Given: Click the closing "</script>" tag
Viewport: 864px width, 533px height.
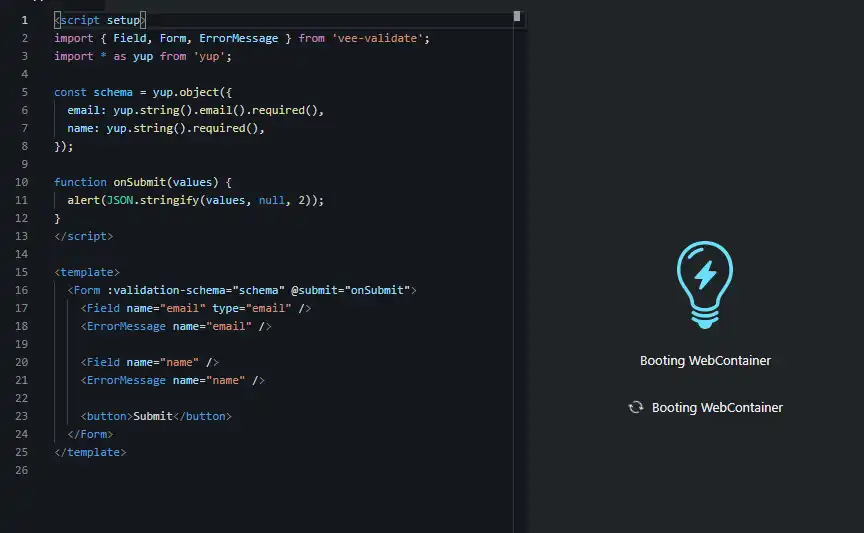Looking at the screenshot, I should pyautogui.click(x=83, y=236).
